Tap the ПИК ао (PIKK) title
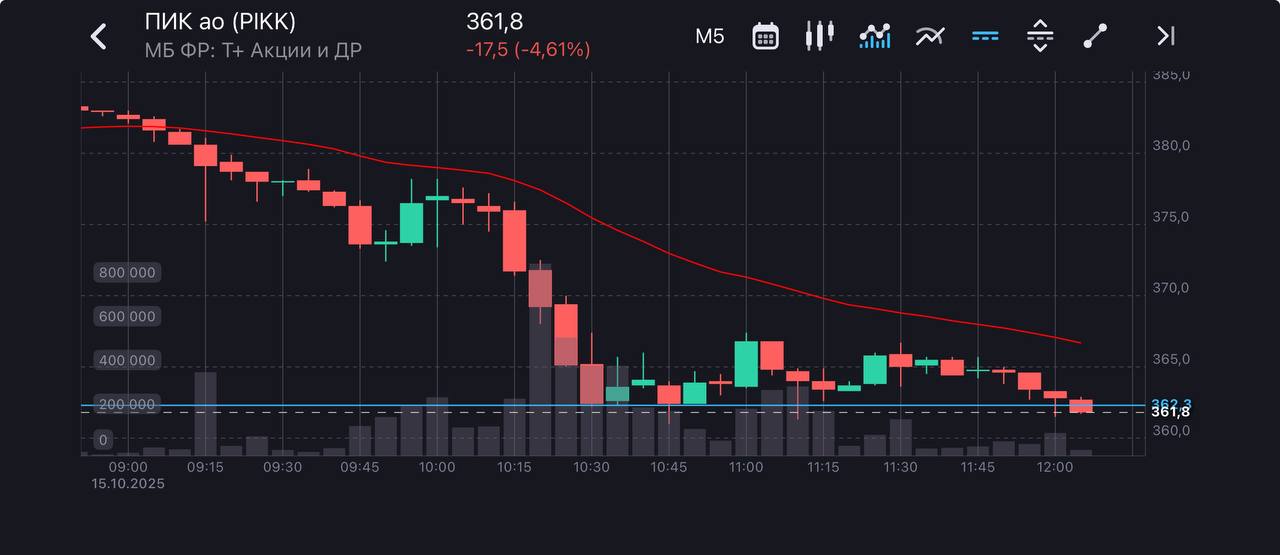This screenshot has width=1280, height=555. click(x=220, y=23)
